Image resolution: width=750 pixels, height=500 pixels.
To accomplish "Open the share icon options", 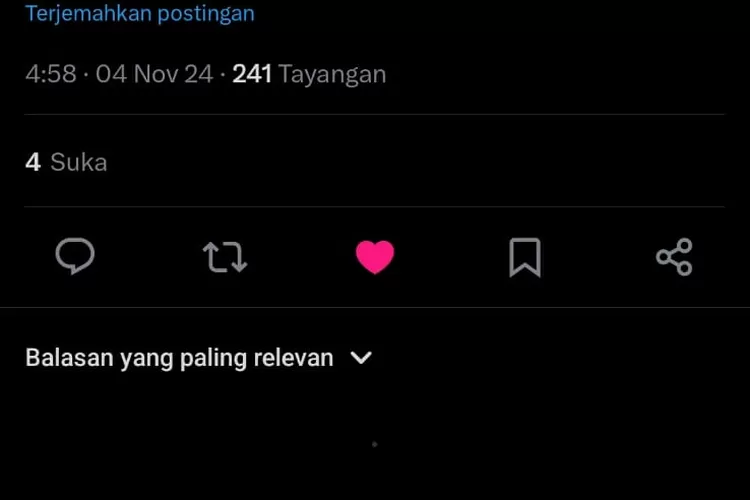I will pos(674,257).
